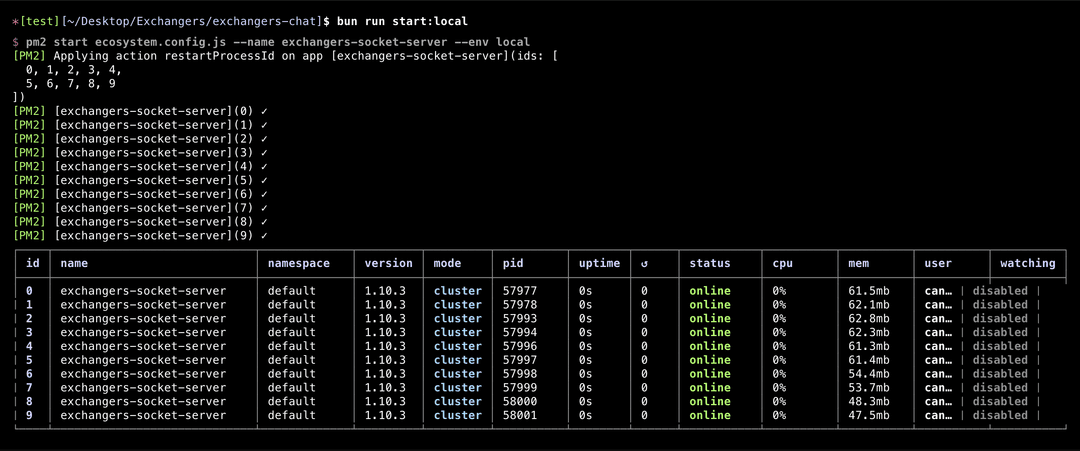1080x451 pixels.
Task: Click the 'pid' column header
Action: (x=513, y=263)
